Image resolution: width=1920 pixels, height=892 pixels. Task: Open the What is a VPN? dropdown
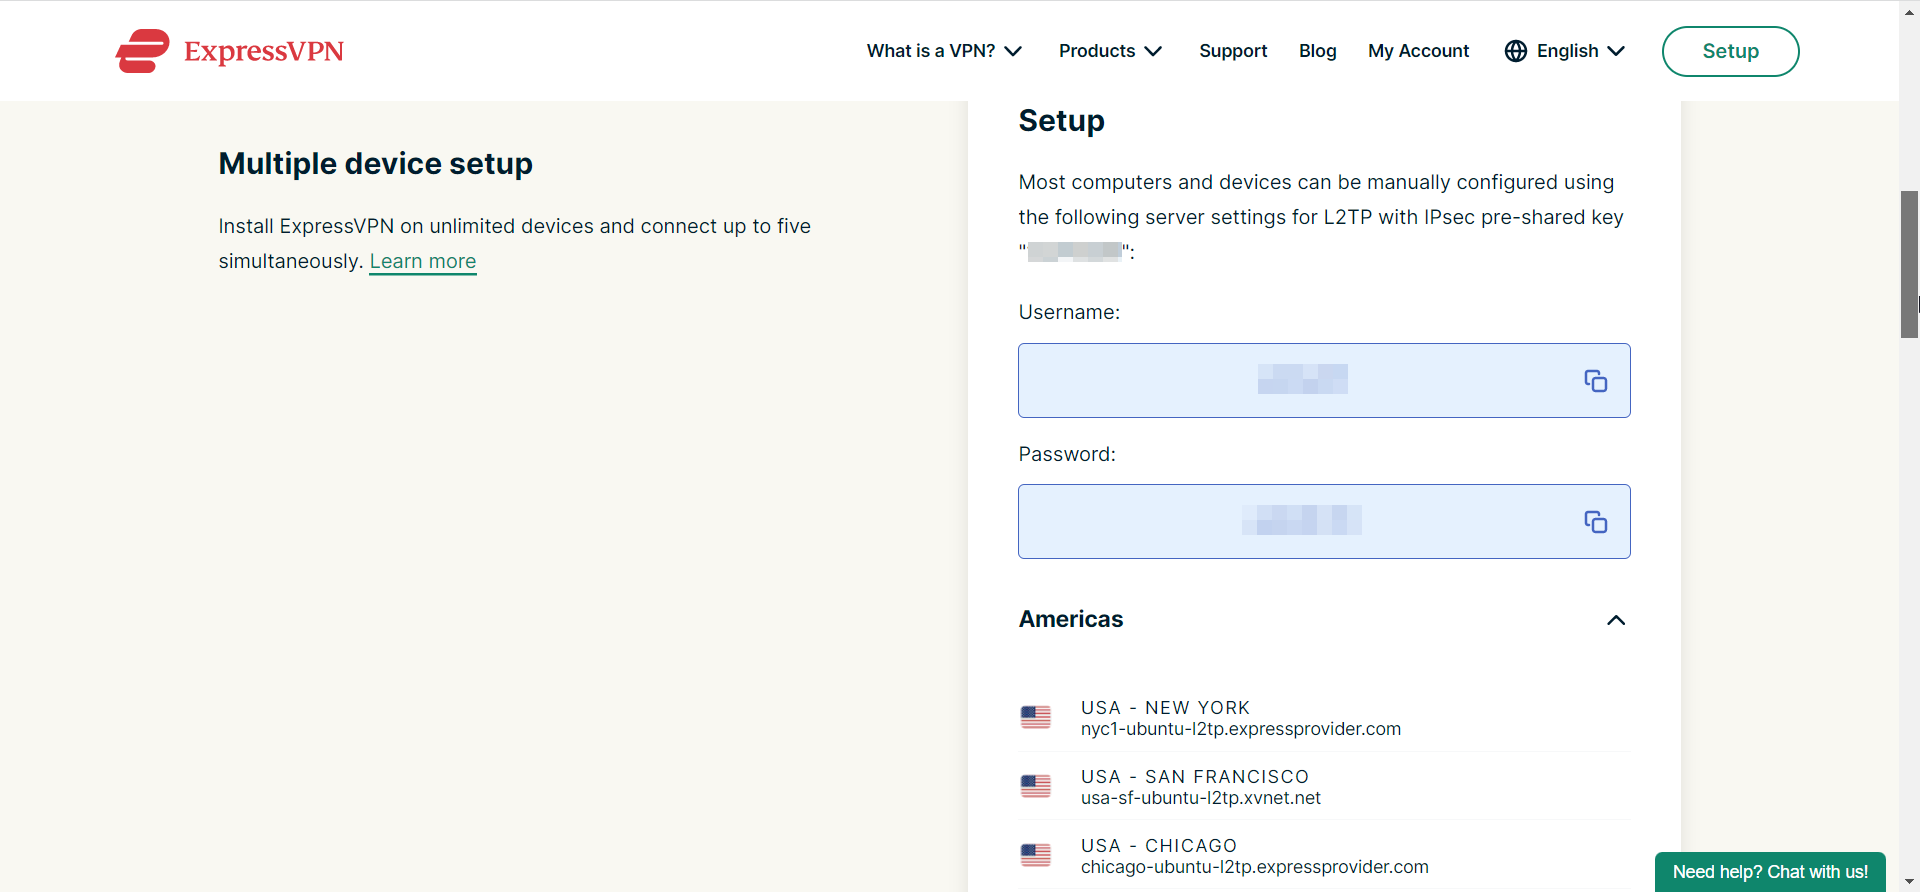click(x=943, y=51)
